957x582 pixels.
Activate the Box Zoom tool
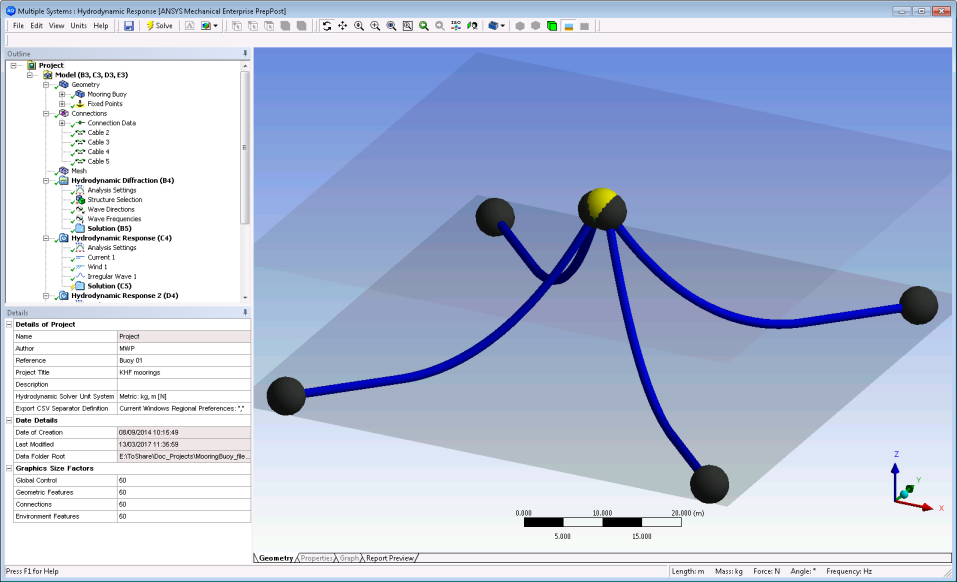[407, 27]
